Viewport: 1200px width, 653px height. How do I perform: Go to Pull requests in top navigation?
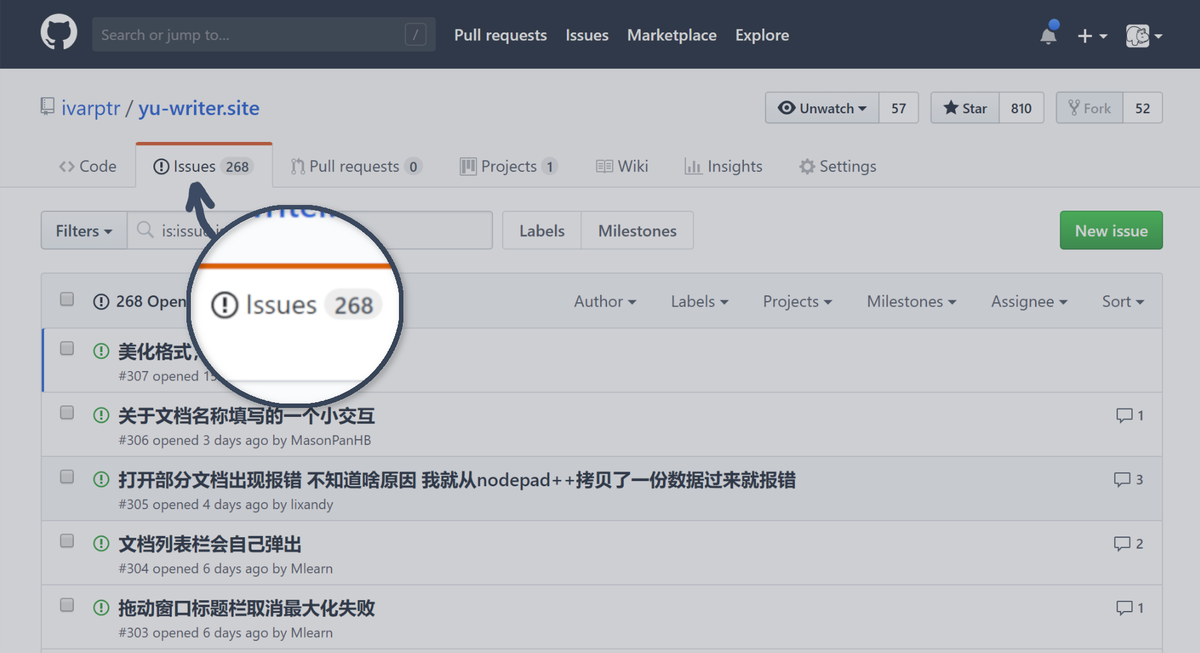[500, 35]
